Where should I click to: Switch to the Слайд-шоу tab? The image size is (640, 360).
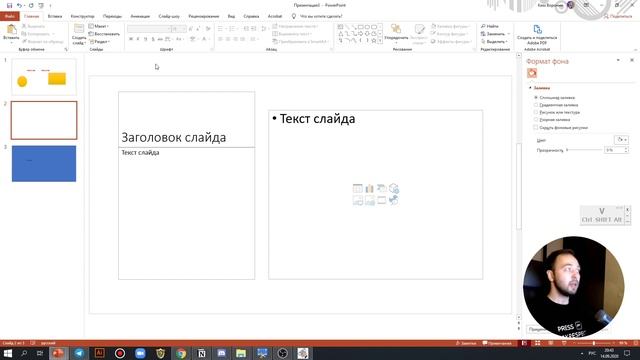pos(169,16)
